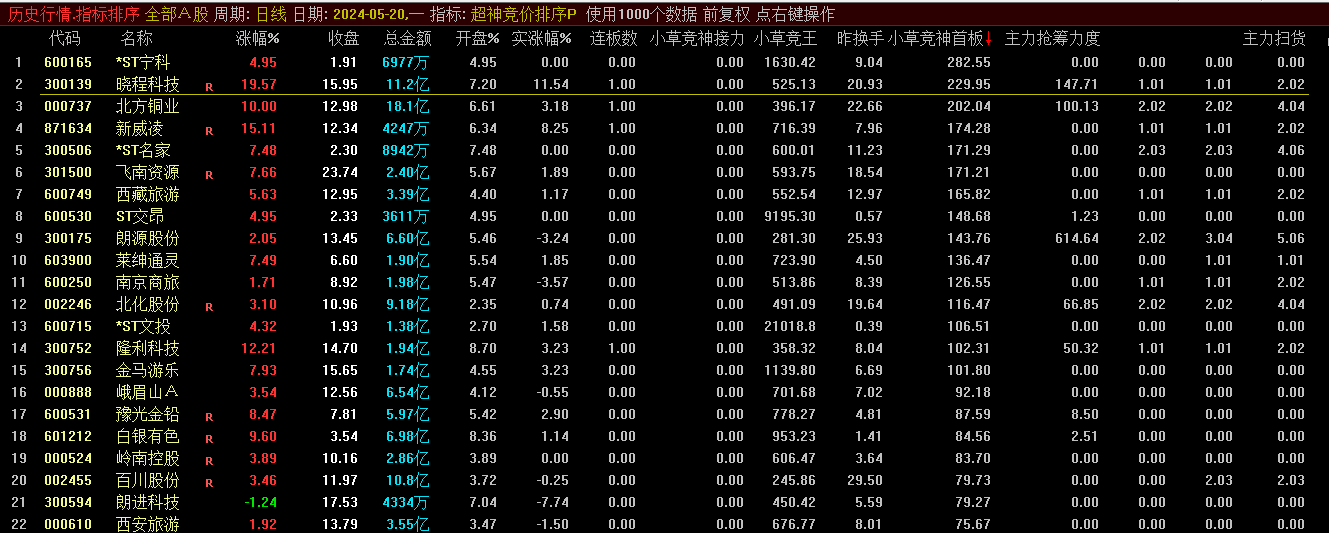Click the R marker beside 飞南资源
The width and height of the screenshot is (1329, 533).
(209, 174)
